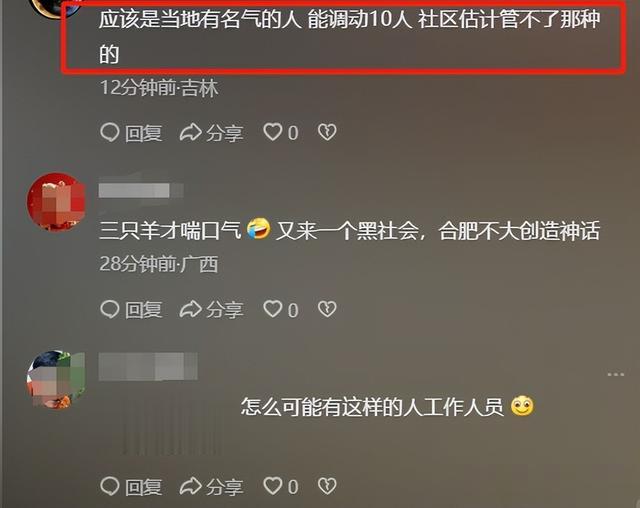Like the comment posted 12 minutes ago
640x508 pixels.
click(281, 133)
